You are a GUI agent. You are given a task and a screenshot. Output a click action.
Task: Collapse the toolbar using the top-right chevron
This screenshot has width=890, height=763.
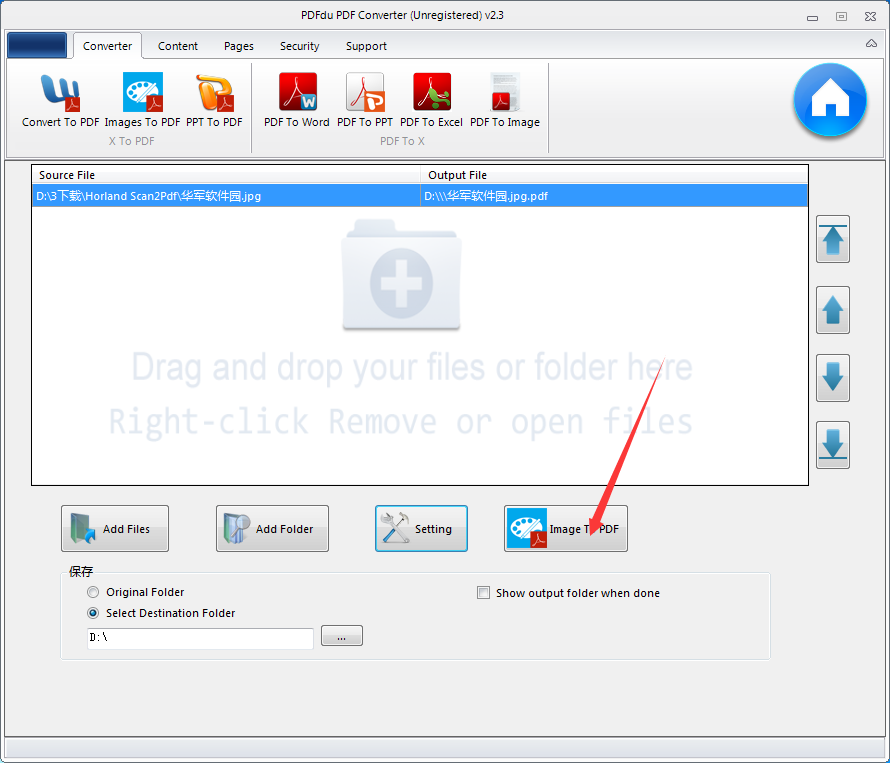870,44
